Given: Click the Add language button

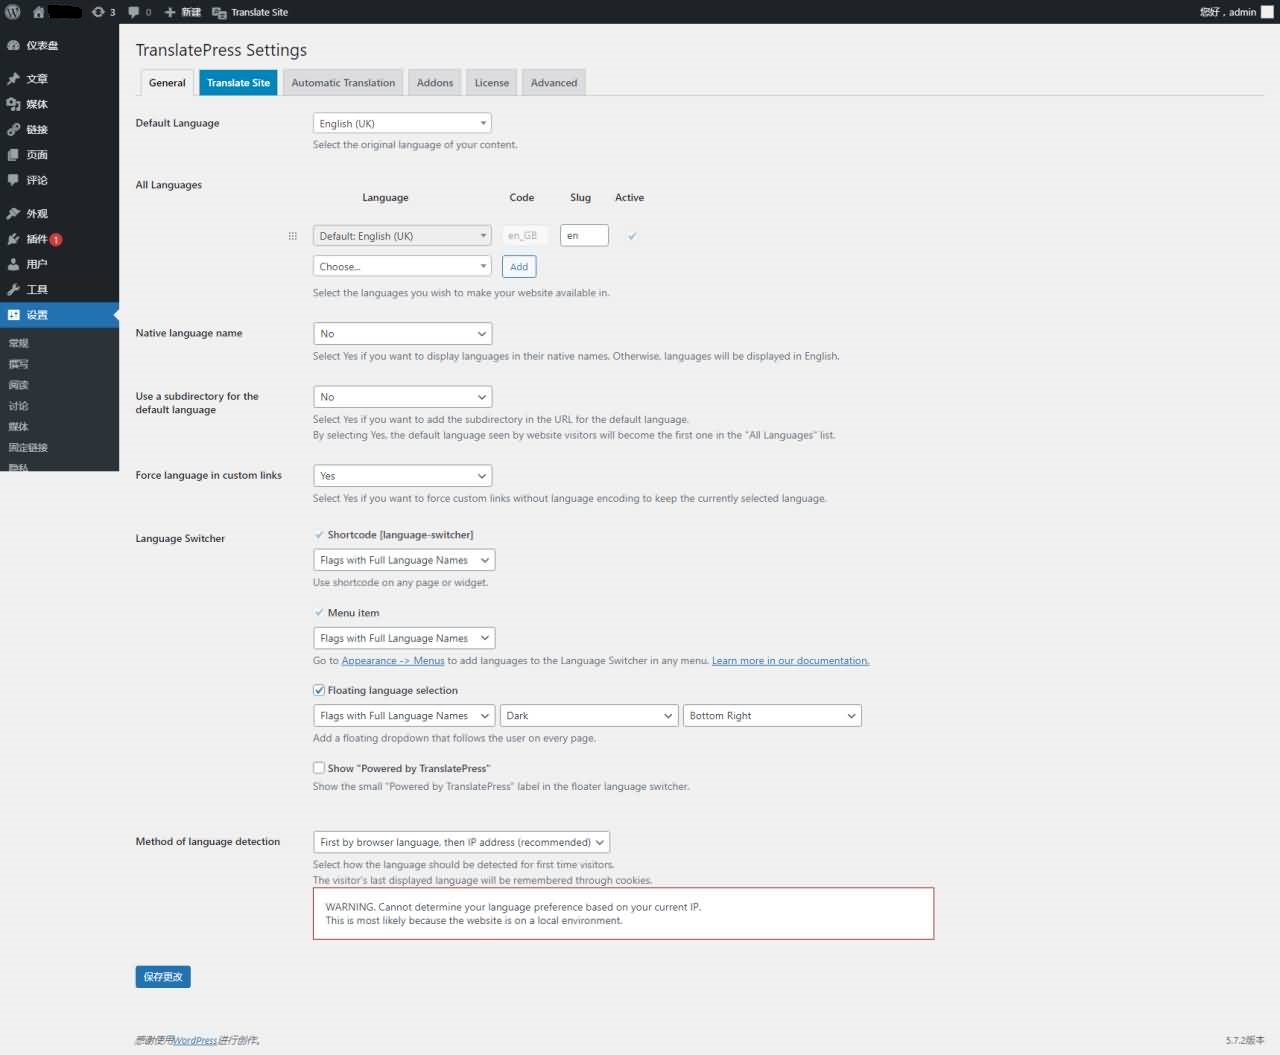Looking at the screenshot, I should pyautogui.click(x=519, y=266).
